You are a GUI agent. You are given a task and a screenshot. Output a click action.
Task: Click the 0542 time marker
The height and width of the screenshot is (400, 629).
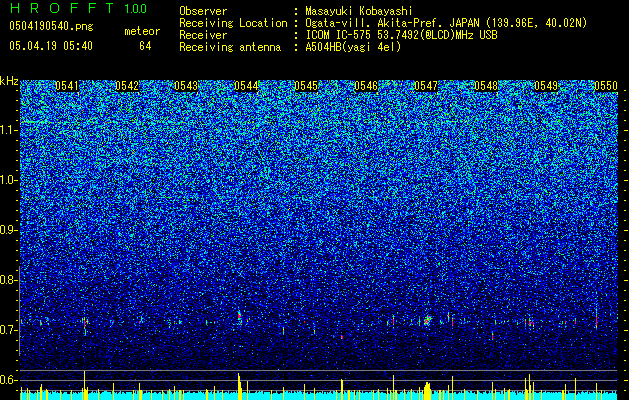coord(127,86)
